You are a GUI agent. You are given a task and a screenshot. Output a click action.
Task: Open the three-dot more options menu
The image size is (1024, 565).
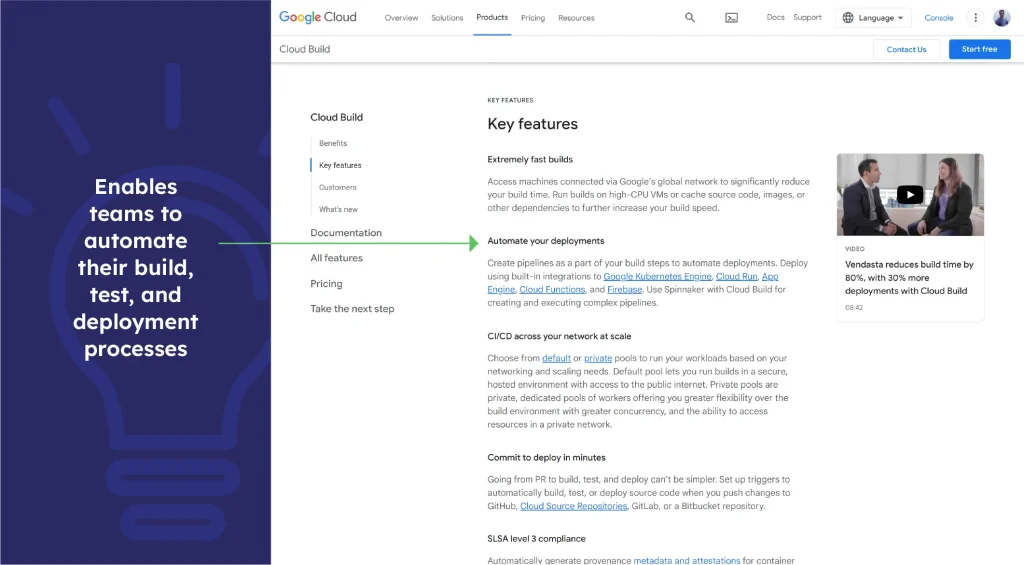(976, 18)
